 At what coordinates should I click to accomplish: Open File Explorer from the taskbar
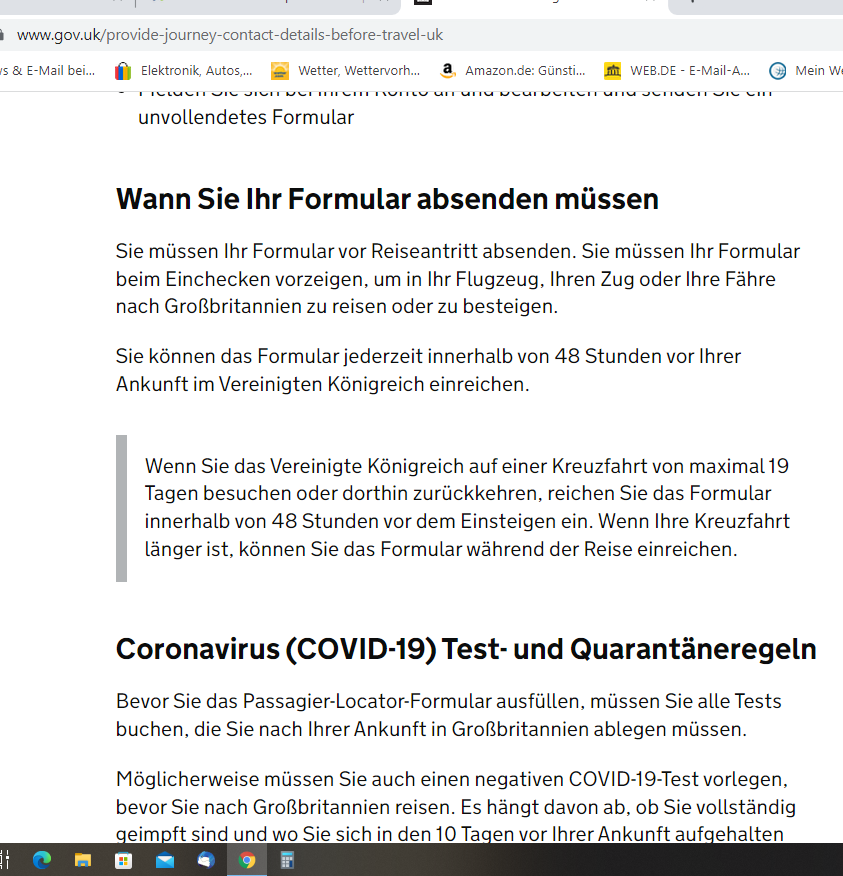[83, 860]
